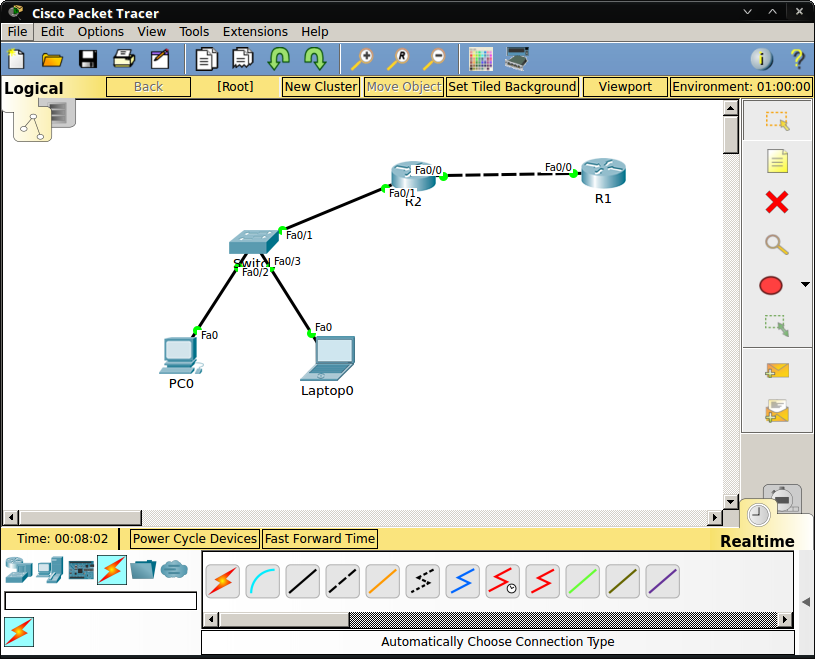Select the Add Simple PDU tool
The height and width of the screenshot is (659, 815).
[777, 370]
